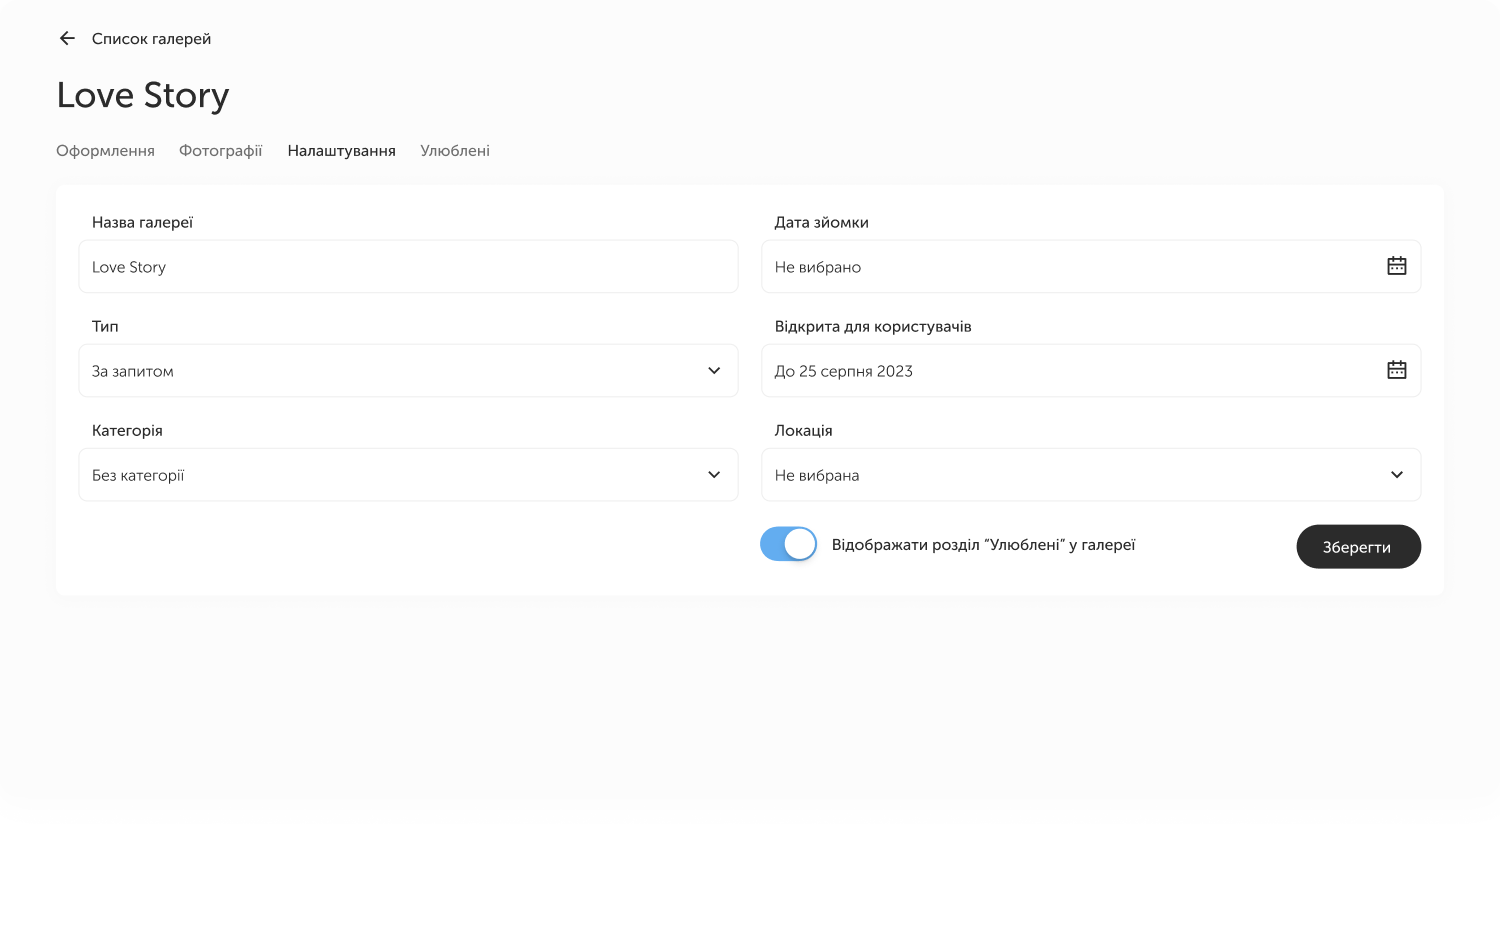The height and width of the screenshot is (932, 1500).
Task: Click the Дата зйомки field showing Не вибрано
Action: point(1060,267)
